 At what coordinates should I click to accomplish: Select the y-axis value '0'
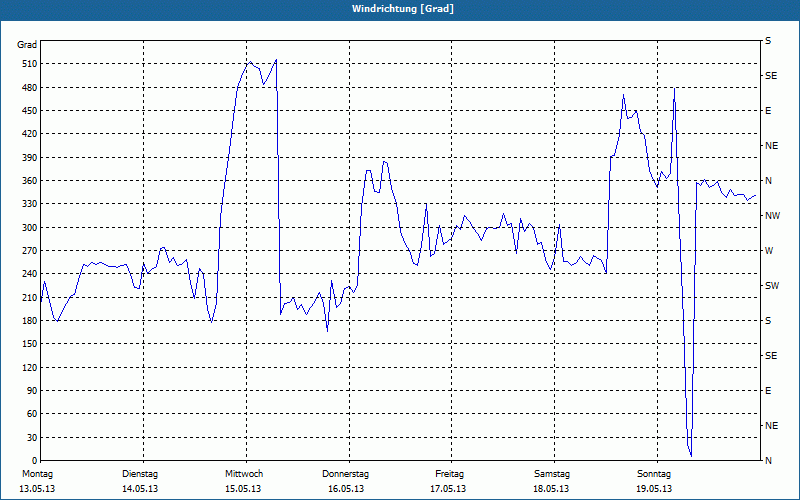(34, 461)
